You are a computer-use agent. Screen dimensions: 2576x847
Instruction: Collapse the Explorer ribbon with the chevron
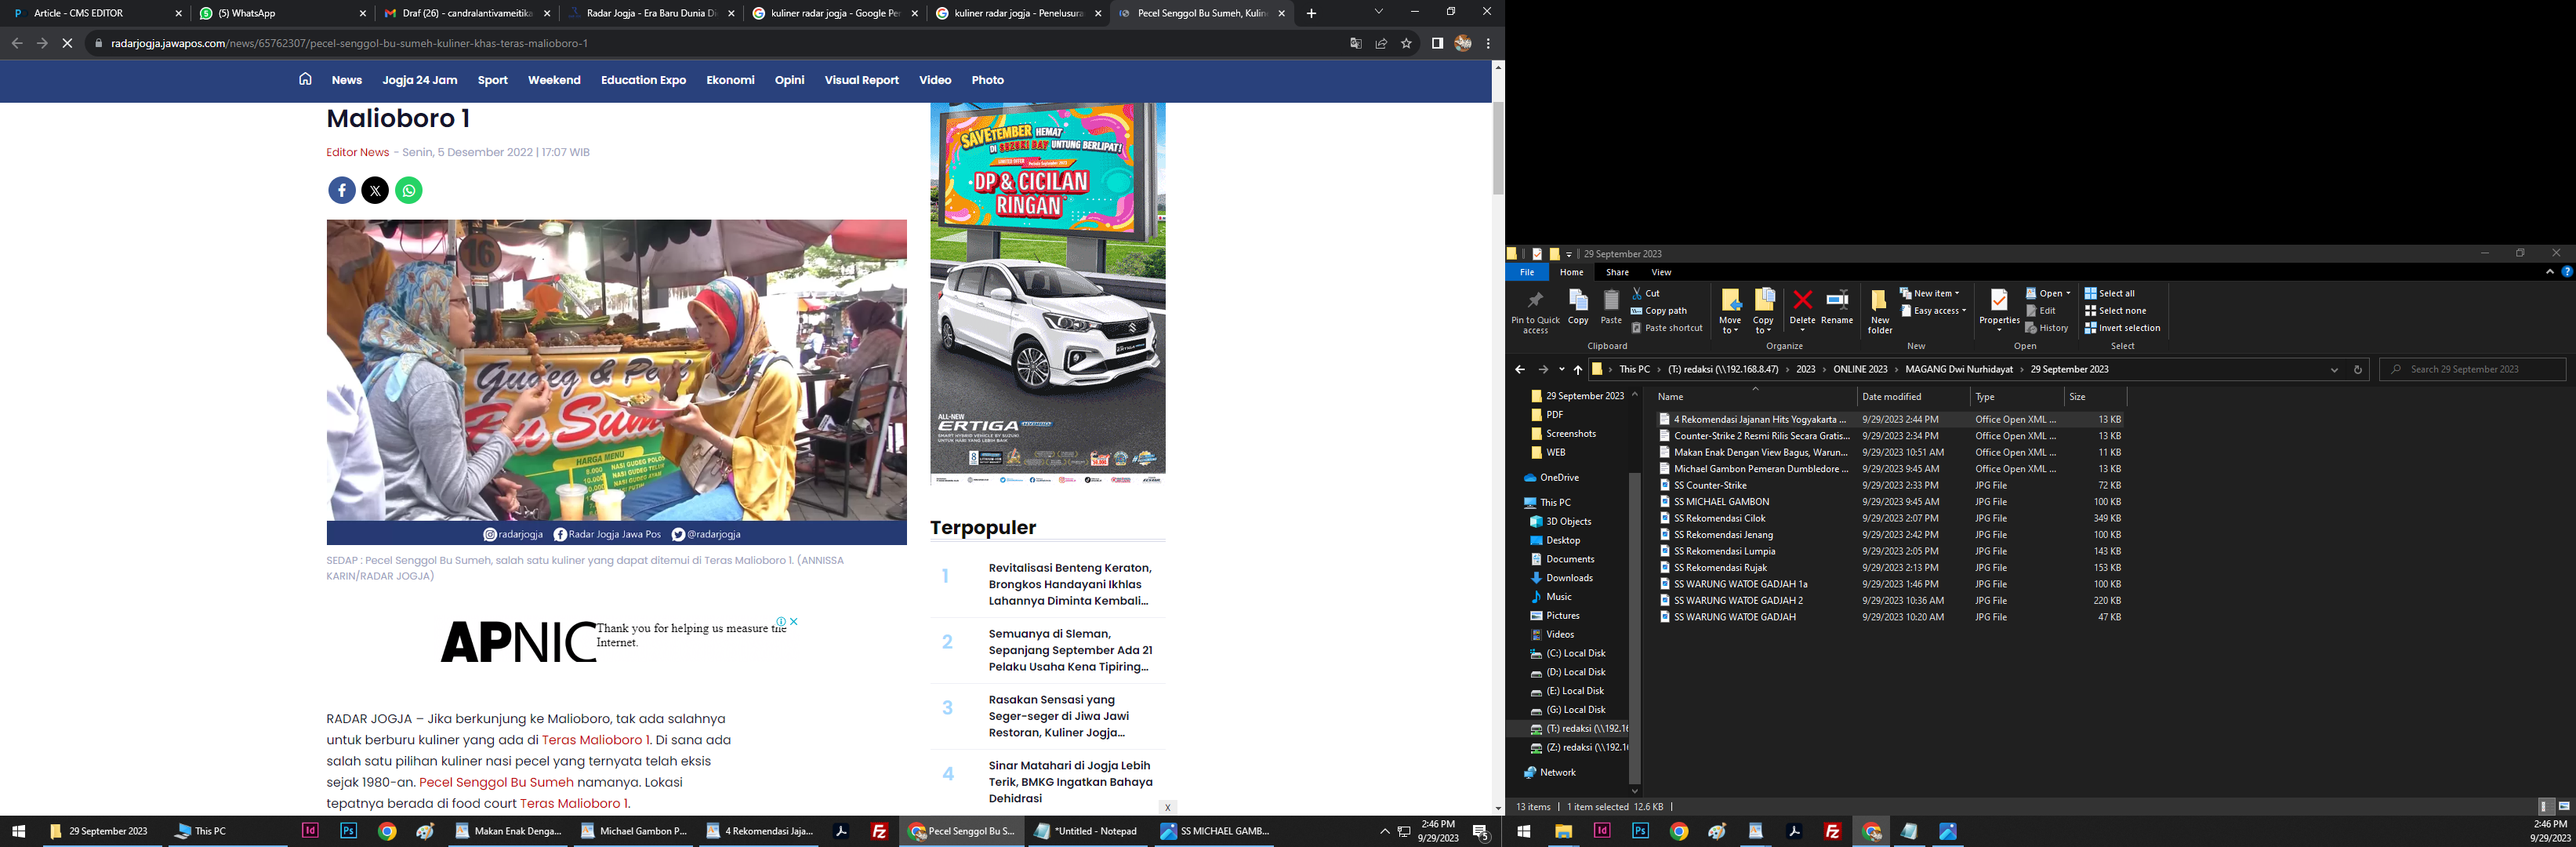pos(2549,272)
